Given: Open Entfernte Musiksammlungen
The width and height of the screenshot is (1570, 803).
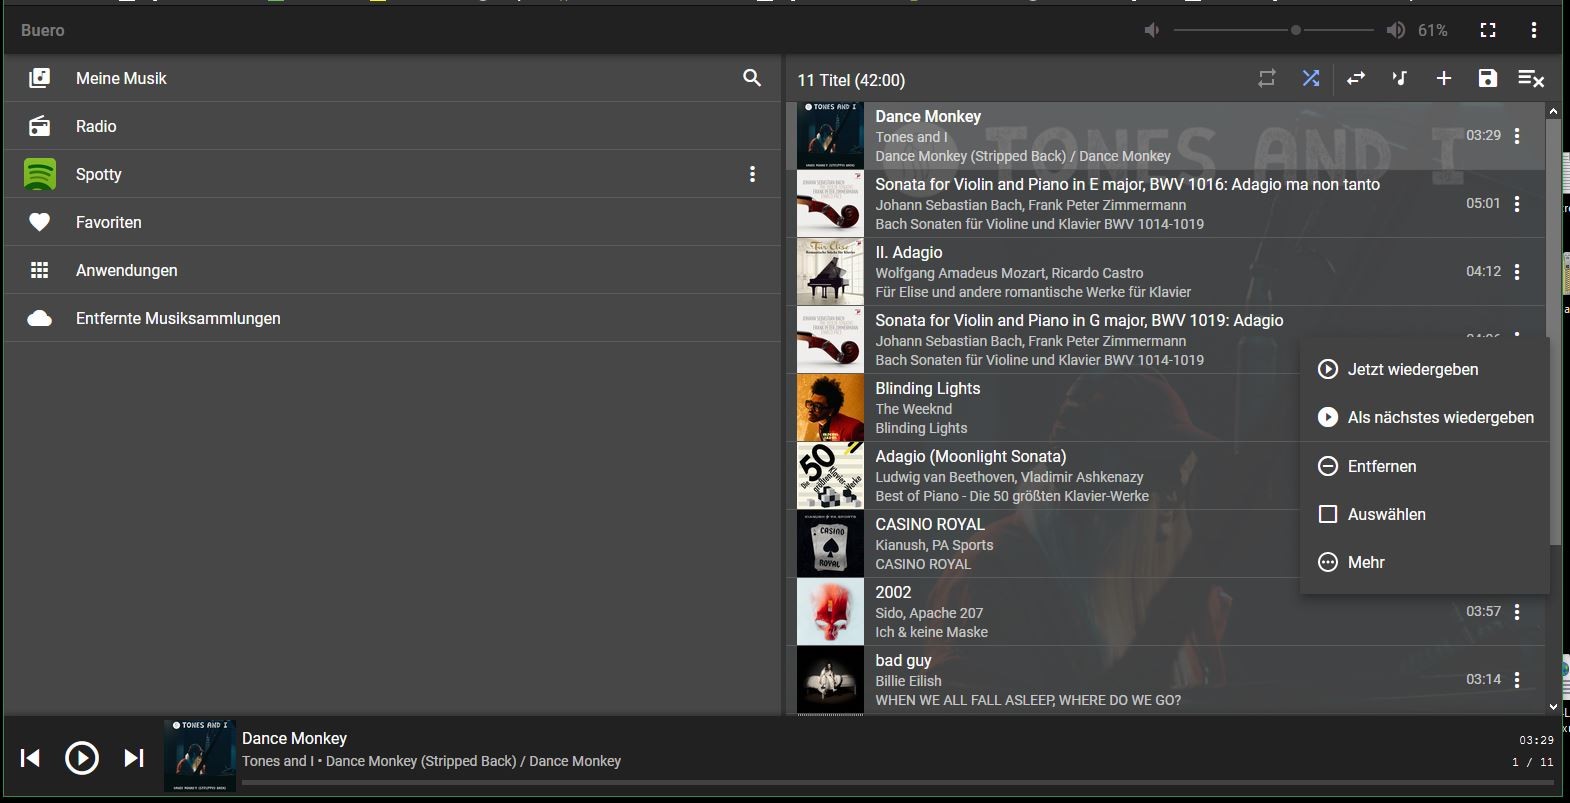Looking at the screenshot, I should point(178,318).
